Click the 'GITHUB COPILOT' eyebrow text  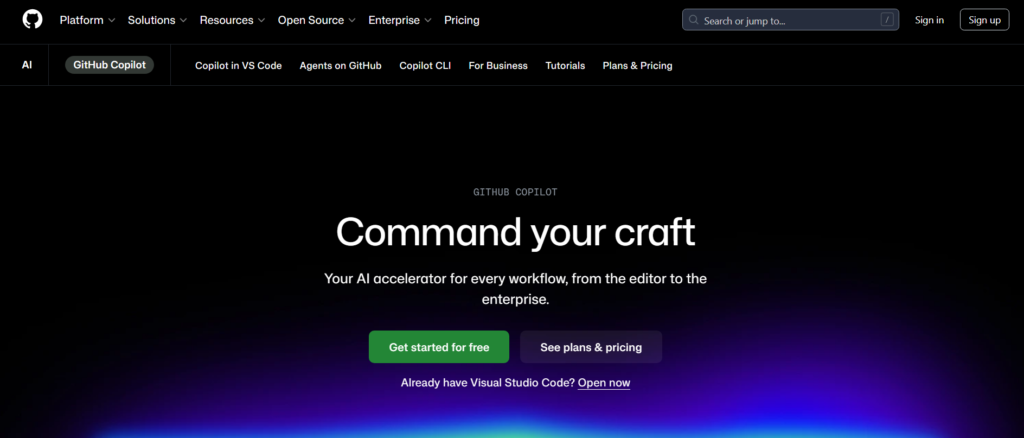tap(515, 192)
